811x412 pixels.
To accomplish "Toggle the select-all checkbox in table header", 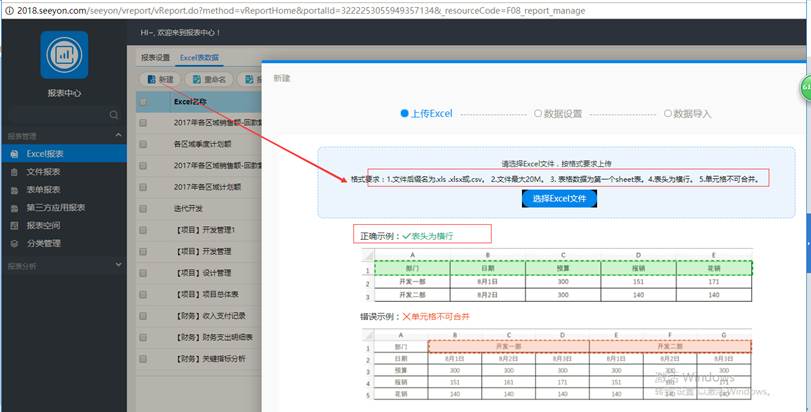I will [x=143, y=102].
